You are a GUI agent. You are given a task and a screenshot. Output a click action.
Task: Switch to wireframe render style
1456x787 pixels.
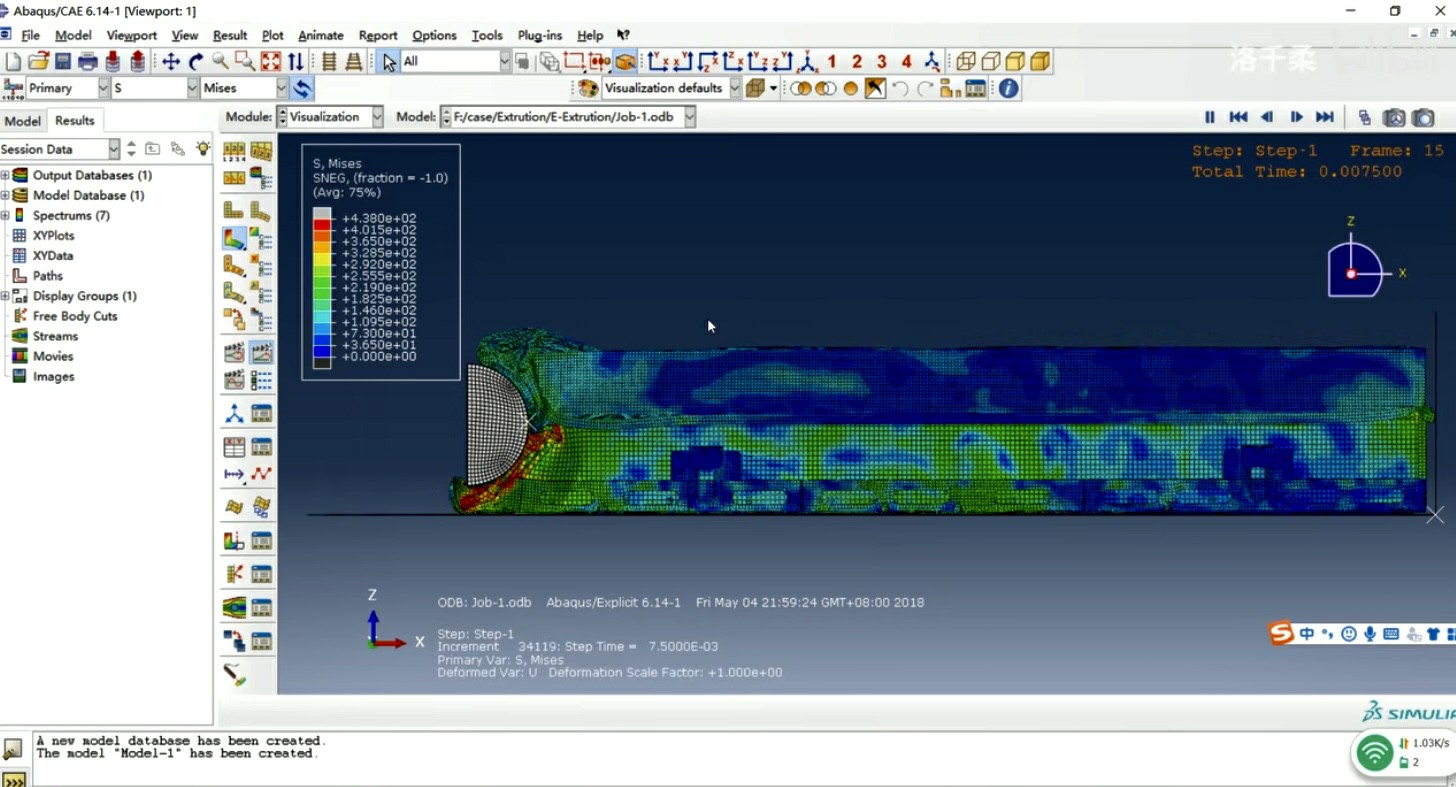(x=966, y=62)
